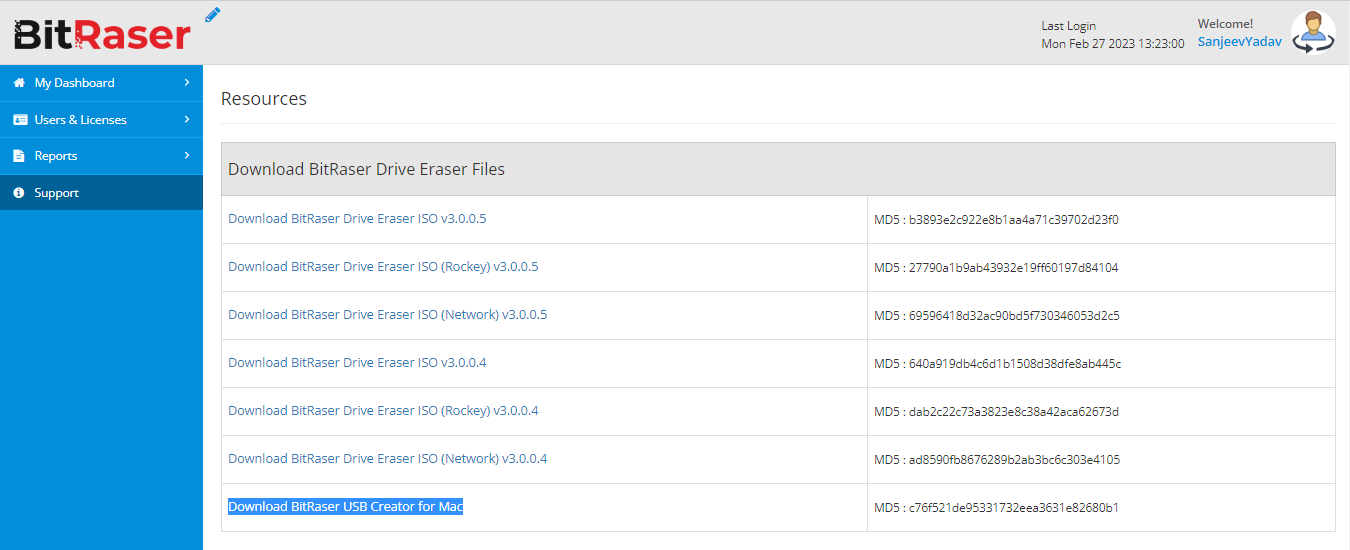Open the Reports menu item
This screenshot has width=1350, height=550.
101,156
